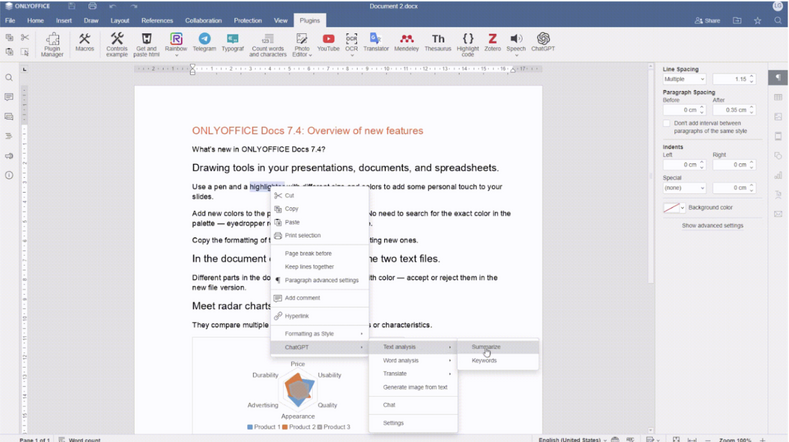The image size is (789, 442).
Task: Open the Special indent (none) dropdown
Action: tap(684, 188)
